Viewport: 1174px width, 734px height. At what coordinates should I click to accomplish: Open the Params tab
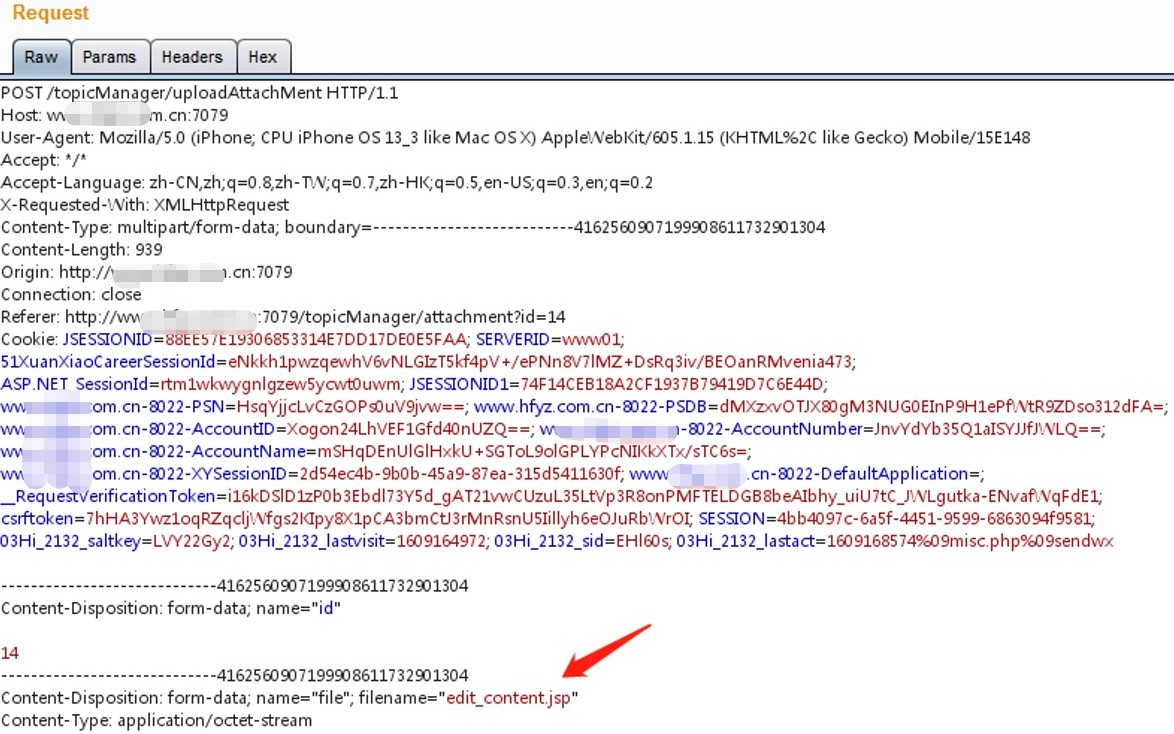pyautogui.click(x=109, y=57)
